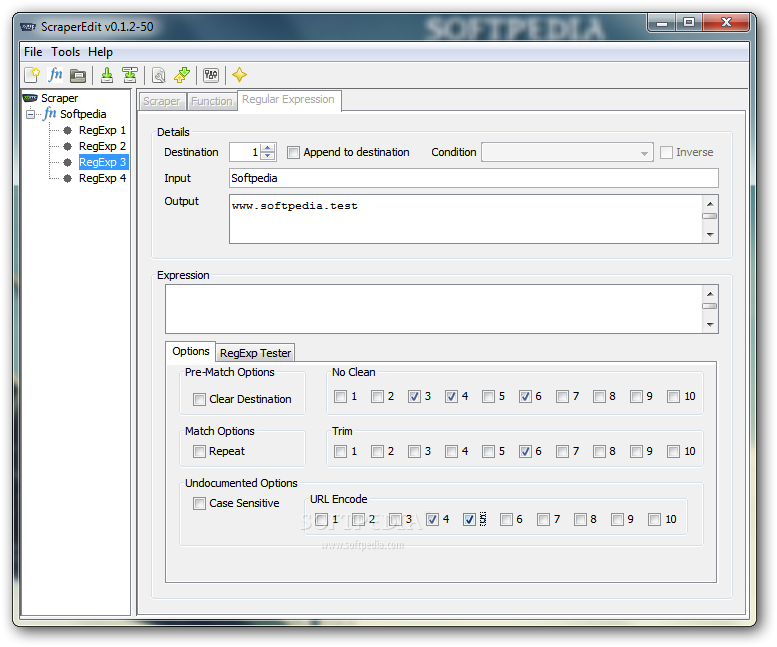
Task: Select RegExp 2 in the tree
Action: click(102, 146)
